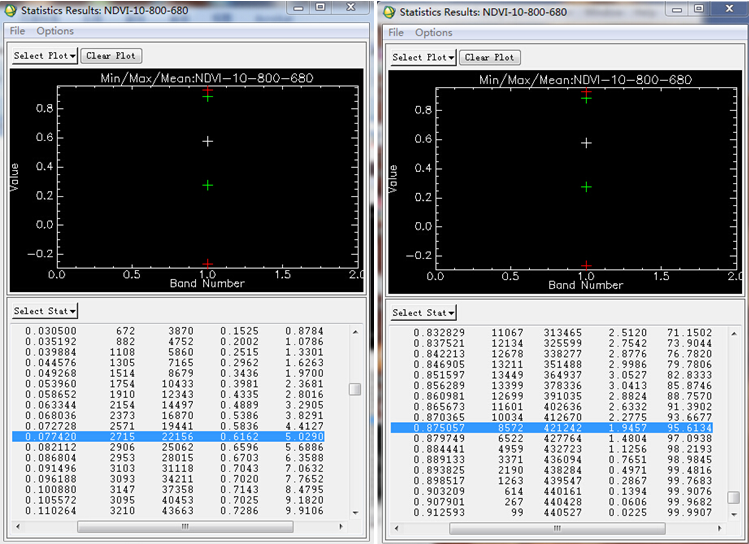
Task: Click scroll-down arrow of left window statistics list
Action: (x=355, y=511)
